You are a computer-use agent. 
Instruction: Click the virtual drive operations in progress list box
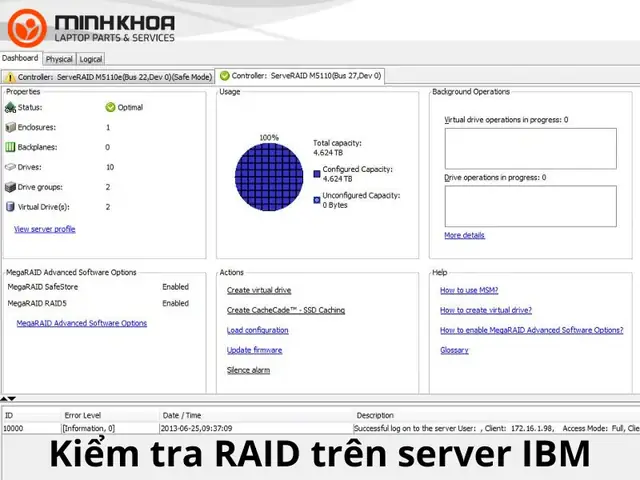[531, 149]
